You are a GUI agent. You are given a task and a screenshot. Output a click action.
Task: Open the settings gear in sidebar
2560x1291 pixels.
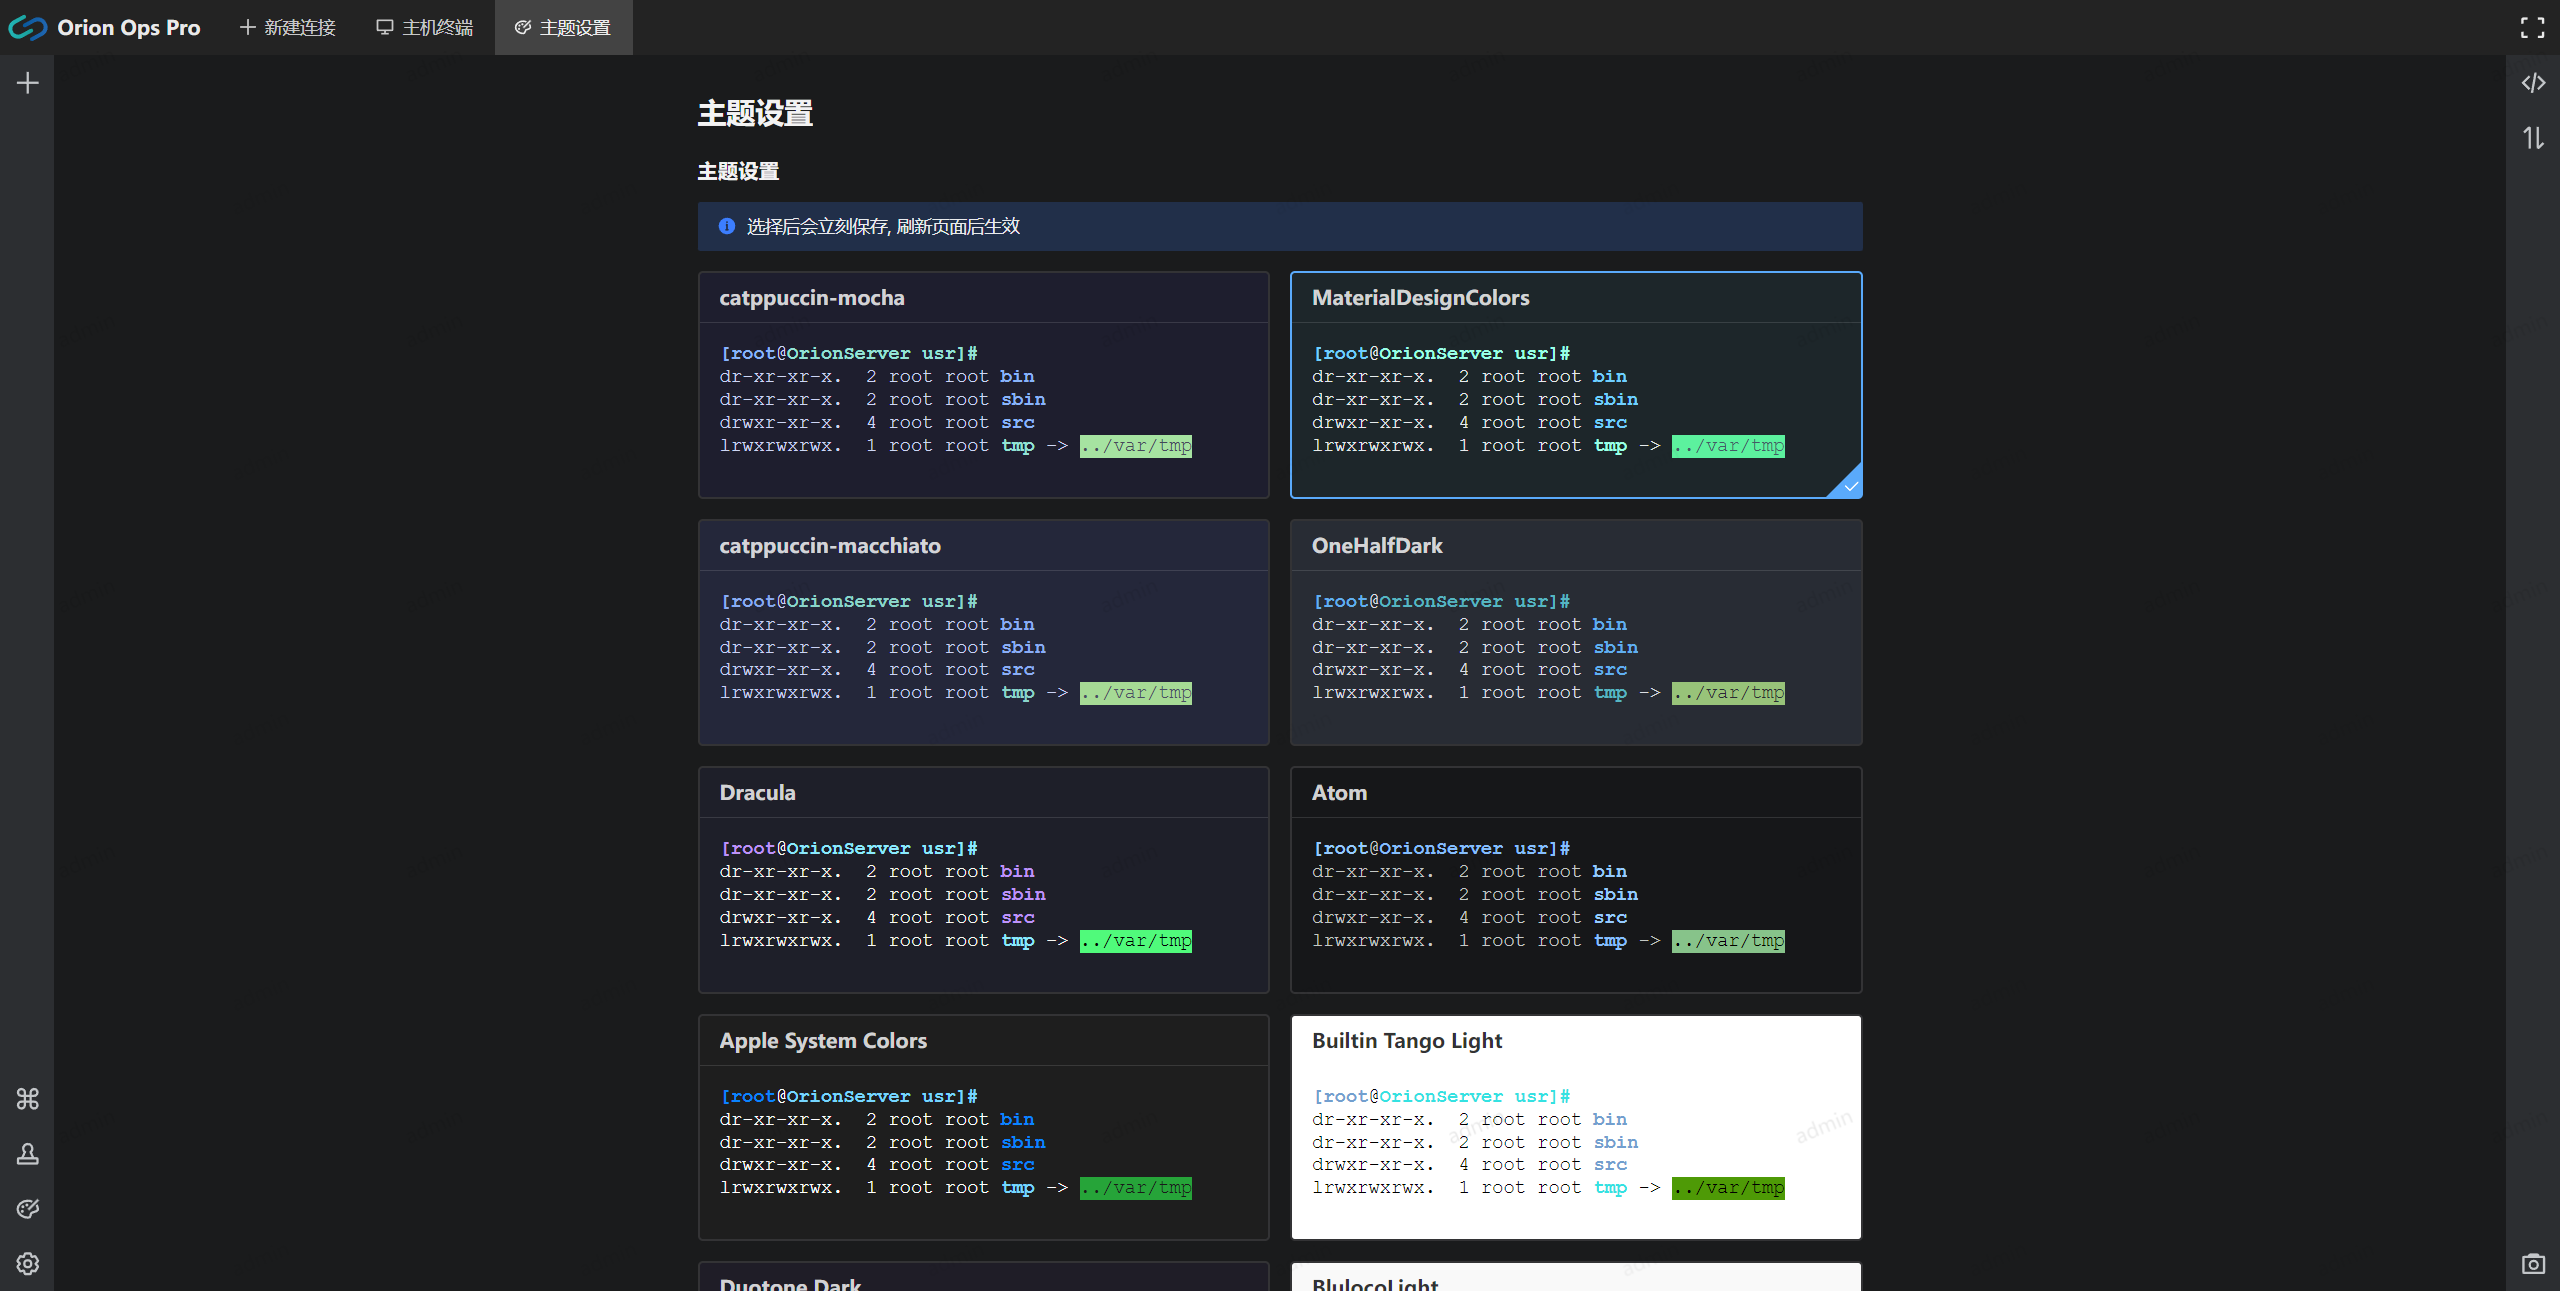coord(28,1264)
